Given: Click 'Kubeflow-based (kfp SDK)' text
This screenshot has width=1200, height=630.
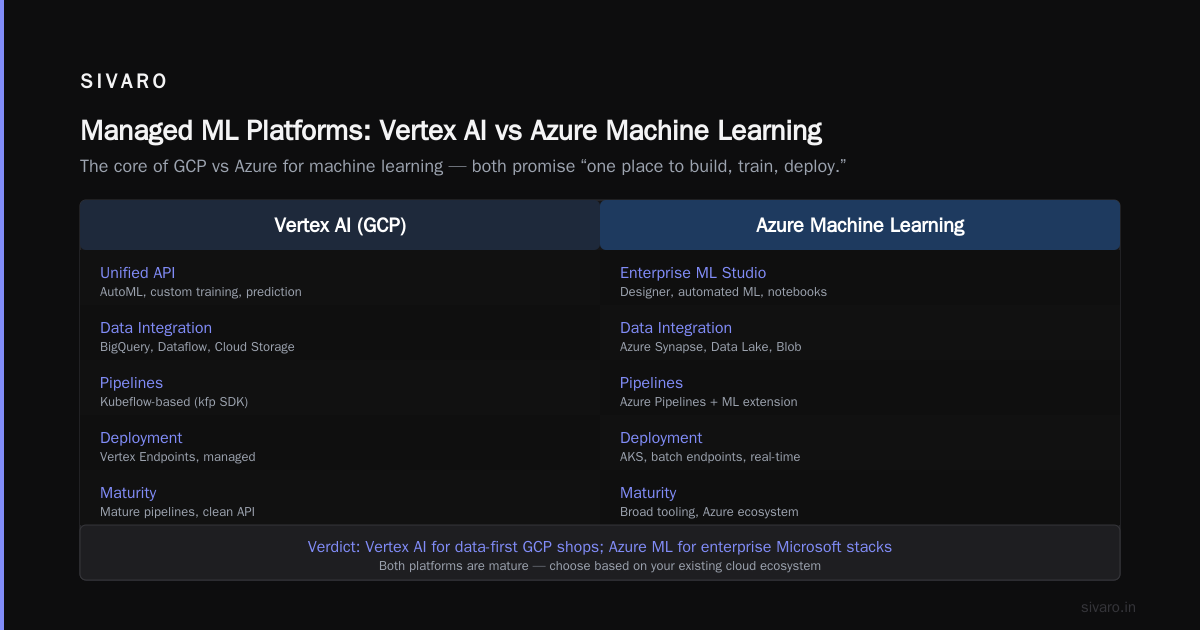Looking at the screenshot, I should click(x=174, y=402).
